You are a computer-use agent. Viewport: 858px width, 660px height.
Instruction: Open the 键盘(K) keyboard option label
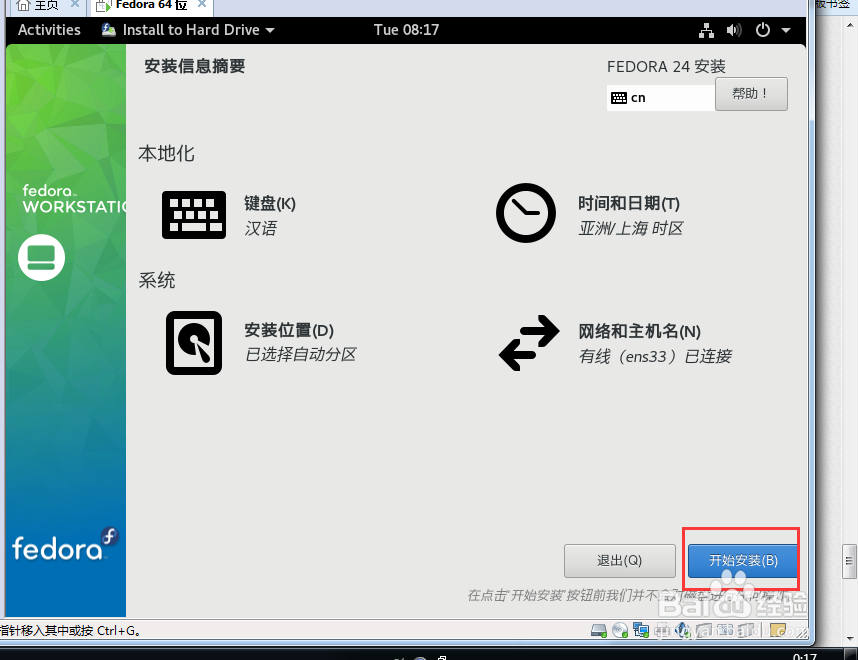[270, 204]
